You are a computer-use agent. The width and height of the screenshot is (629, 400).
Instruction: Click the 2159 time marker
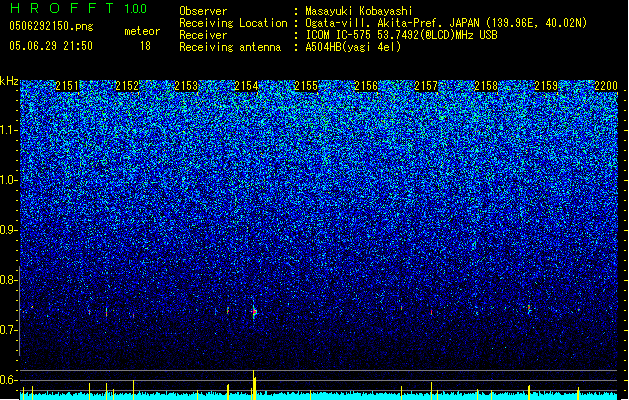546,86
